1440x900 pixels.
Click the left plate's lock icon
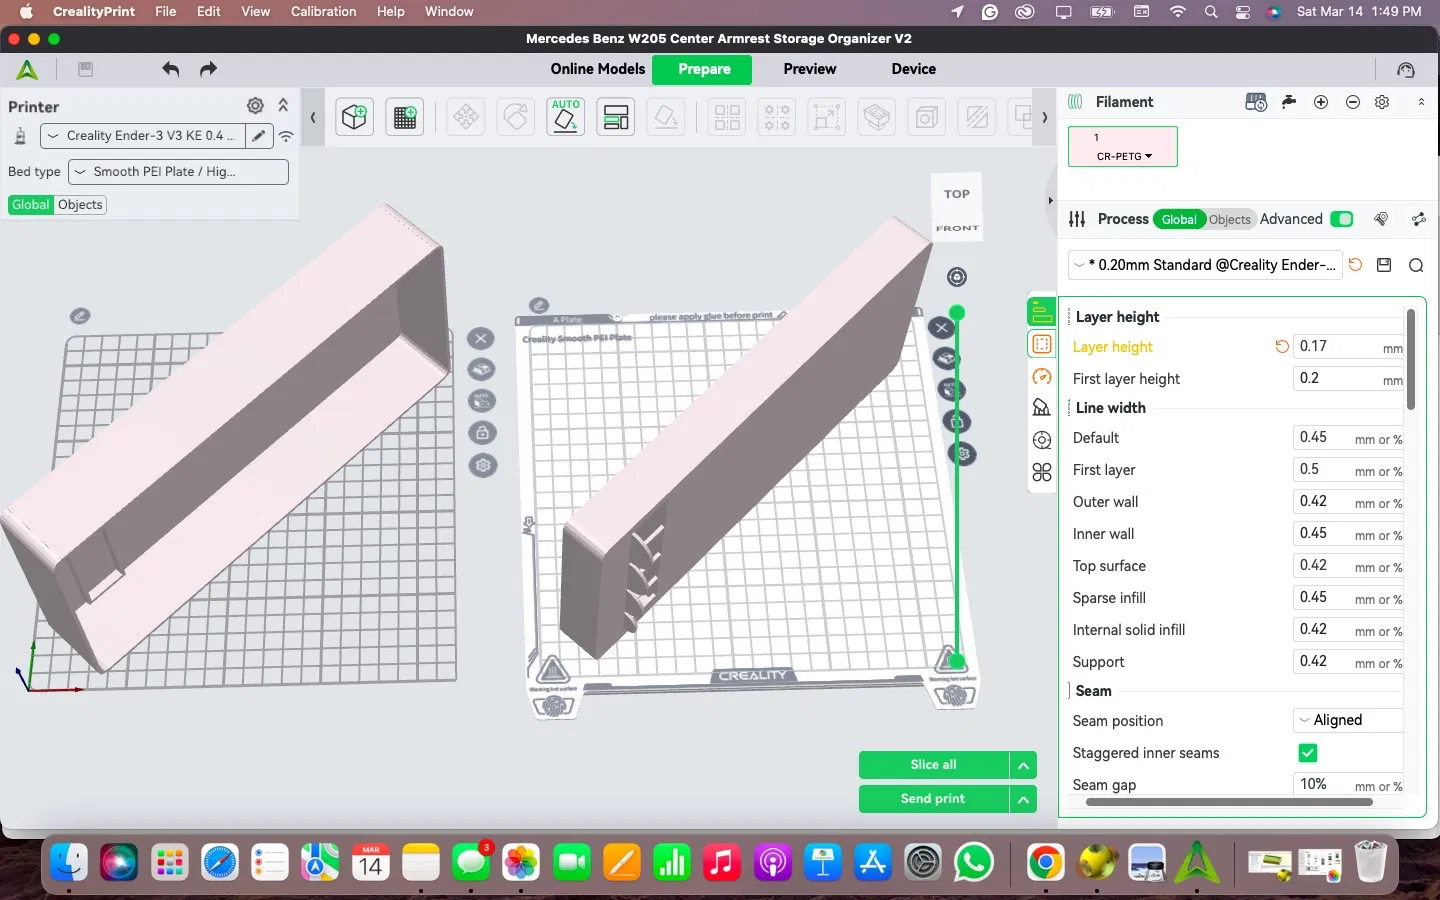[483, 433]
